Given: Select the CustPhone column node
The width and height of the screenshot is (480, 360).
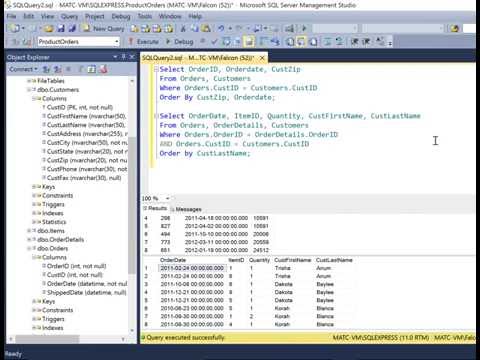Looking at the screenshot, I should (x=85, y=169).
